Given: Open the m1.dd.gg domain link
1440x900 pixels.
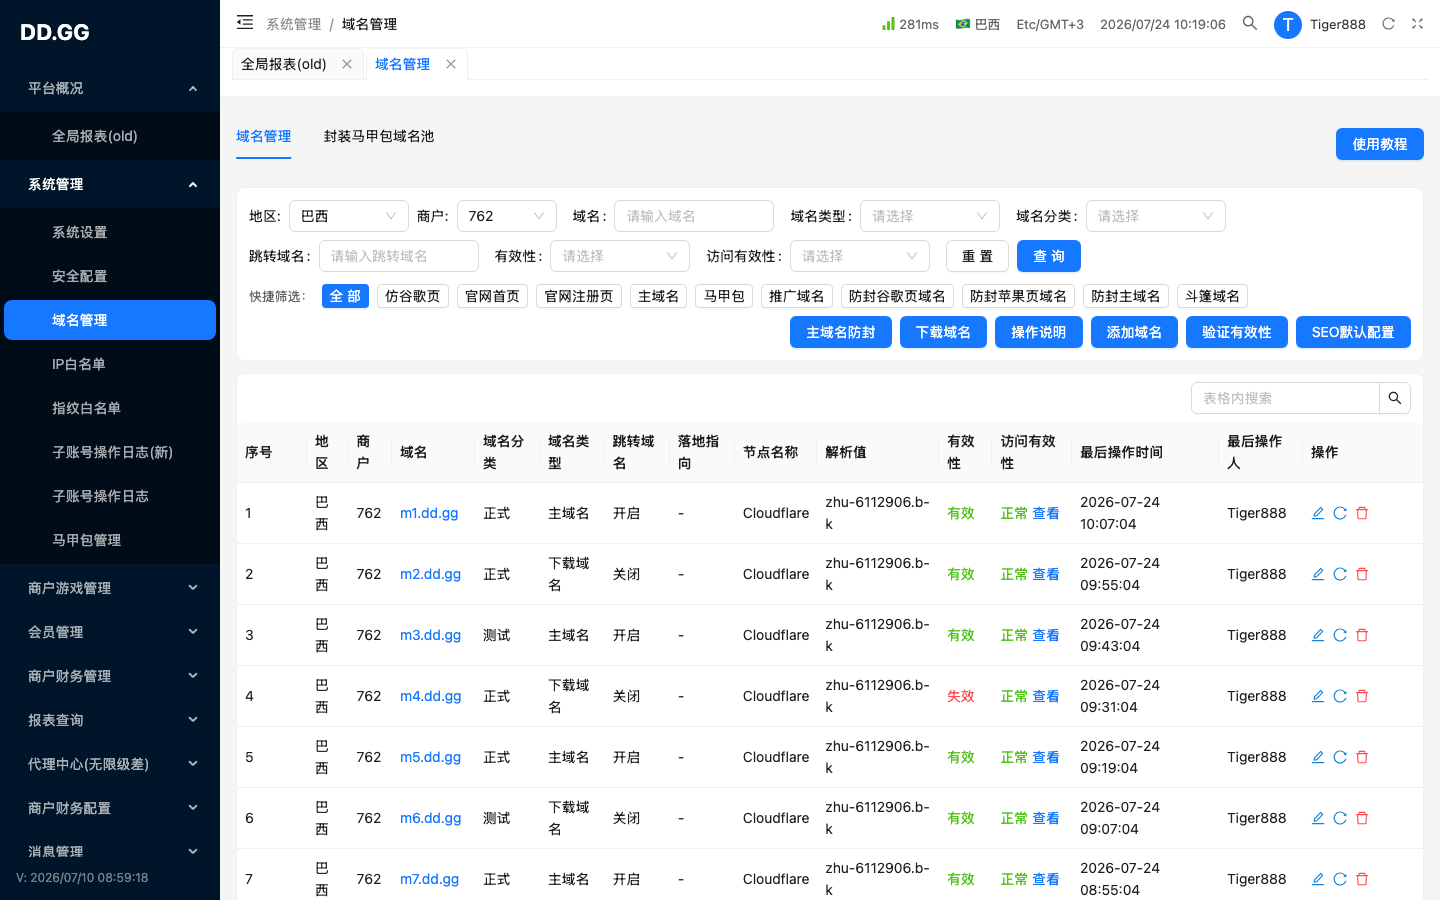Looking at the screenshot, I should click(429, 513).
